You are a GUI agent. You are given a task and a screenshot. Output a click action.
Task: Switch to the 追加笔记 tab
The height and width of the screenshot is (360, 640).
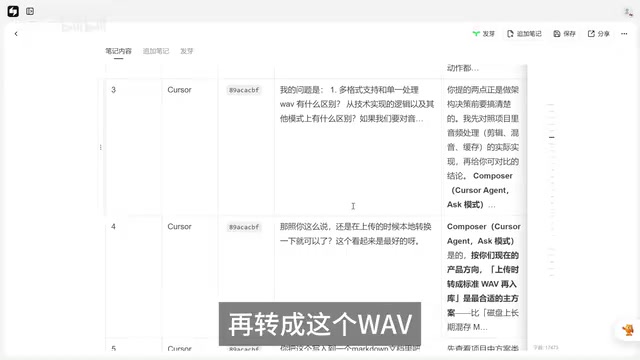[156, 51]
